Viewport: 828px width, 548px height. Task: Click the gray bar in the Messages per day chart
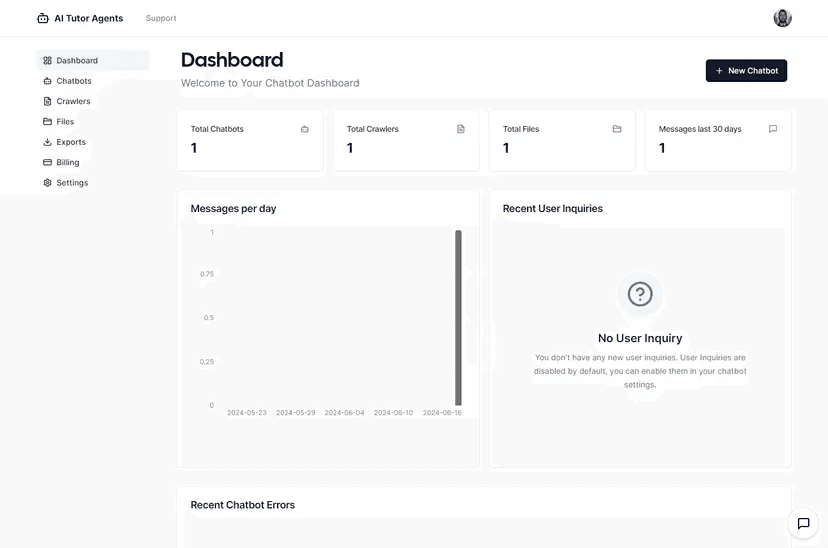pyautogui.click(x=458, y=318)
